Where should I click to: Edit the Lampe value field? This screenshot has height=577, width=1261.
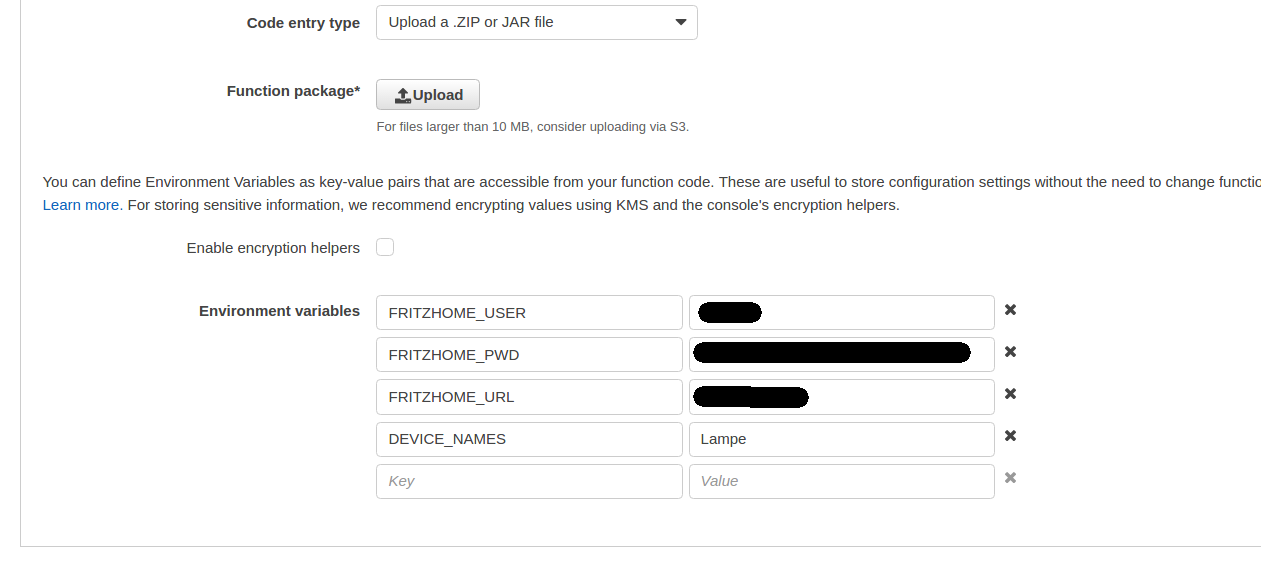point(841,439)
